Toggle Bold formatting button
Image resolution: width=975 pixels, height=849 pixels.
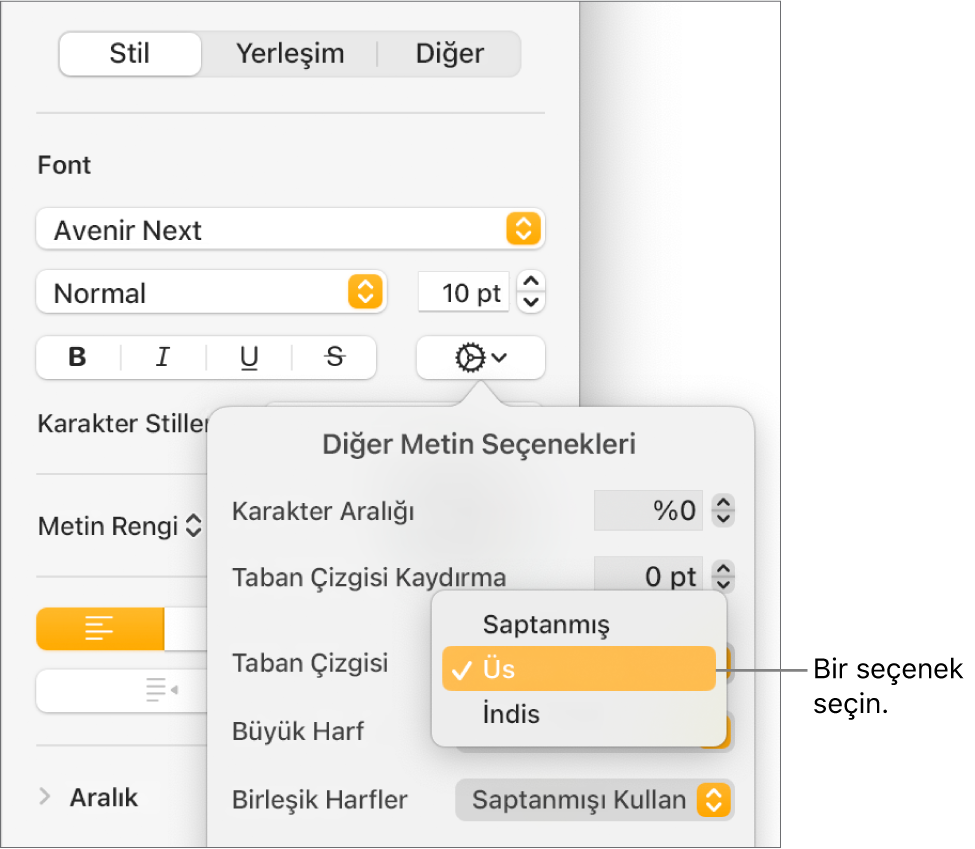78,357
